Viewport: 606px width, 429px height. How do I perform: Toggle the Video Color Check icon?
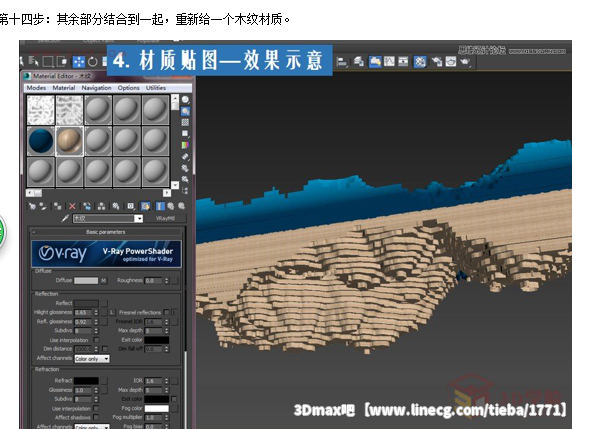tap(186, 145)
